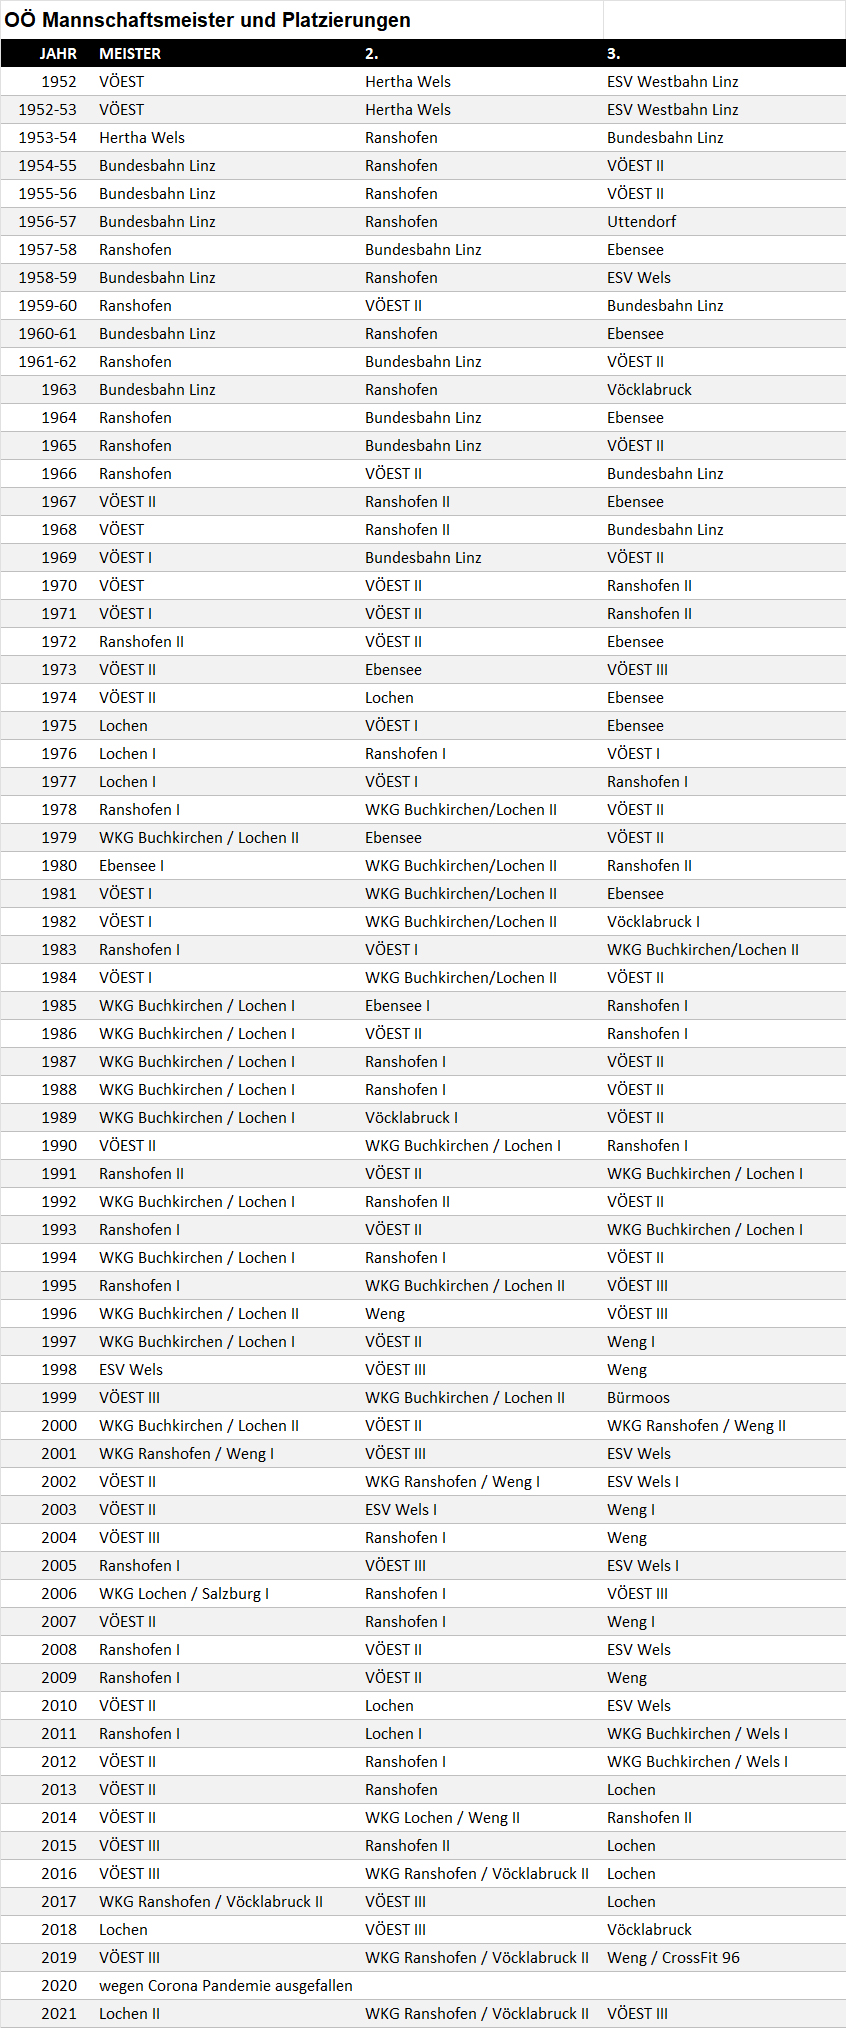Select champion 'VÖEST II' in the 1967 row

[127, 502]
